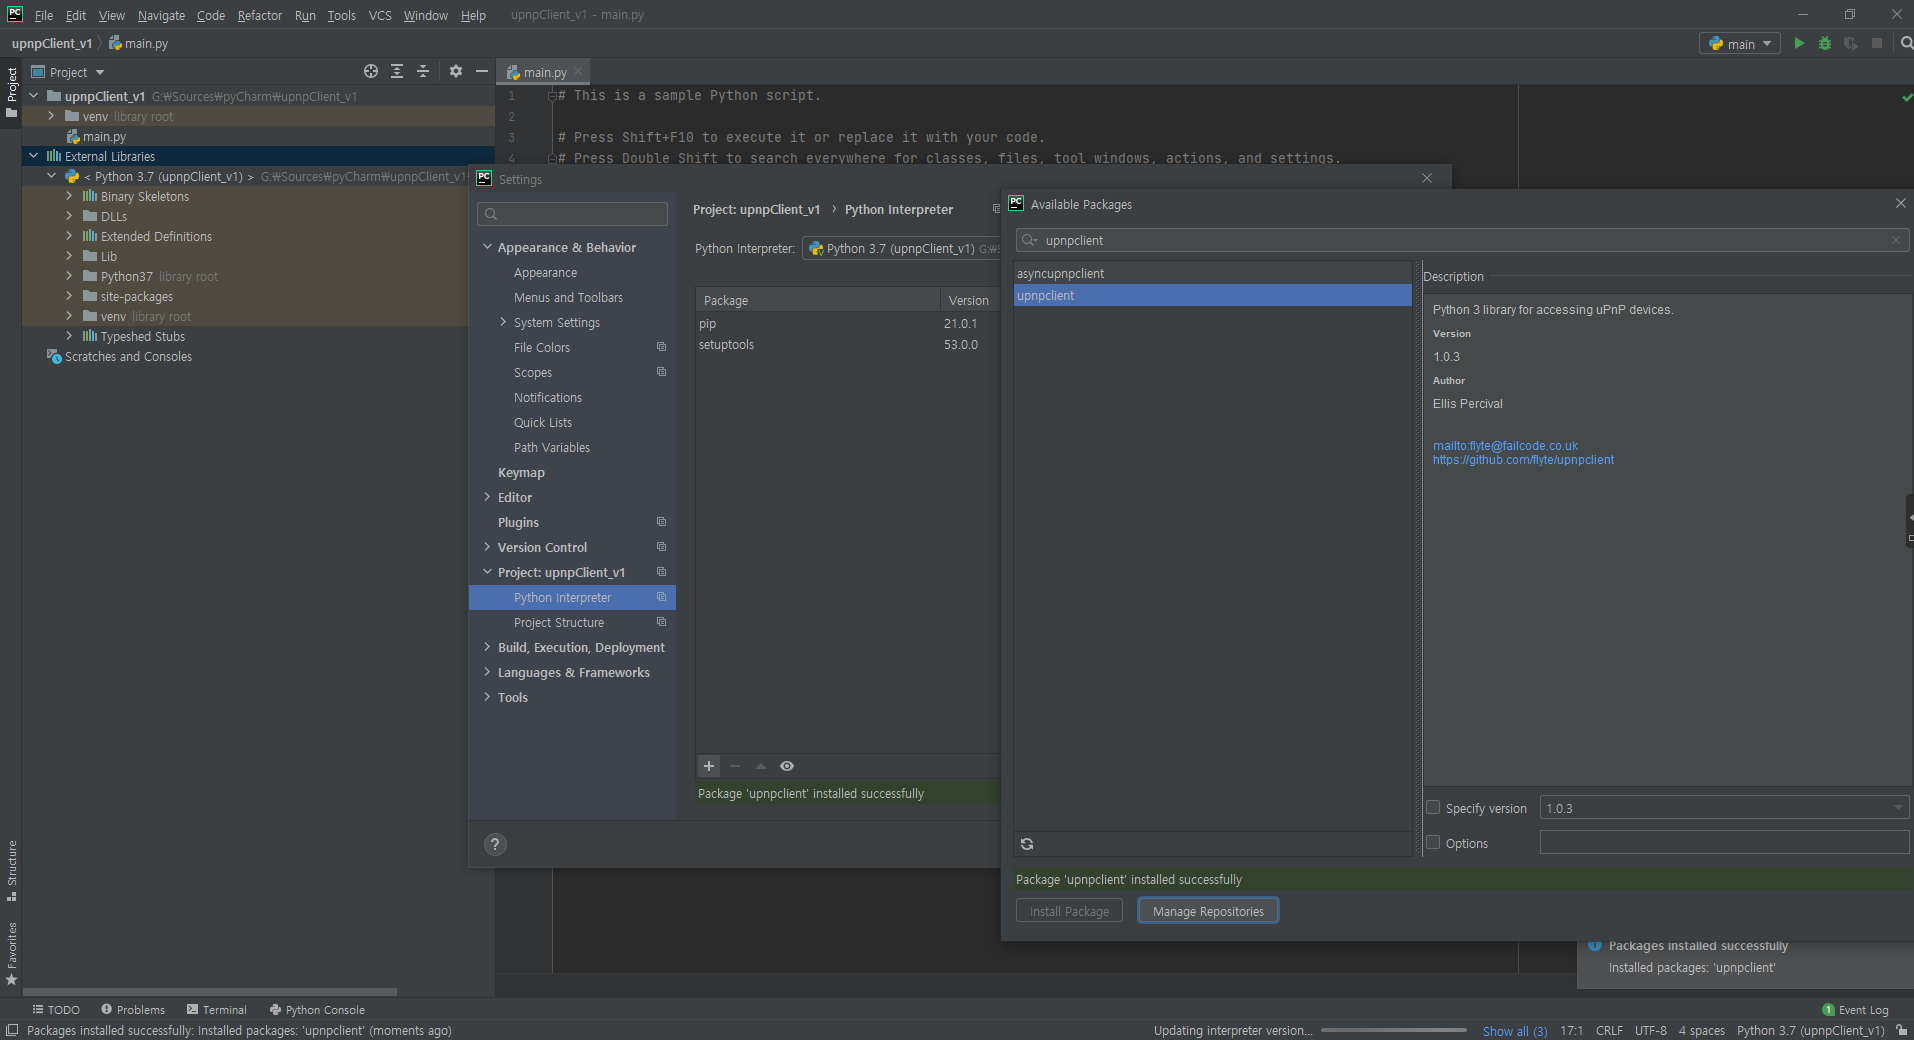1914x1040 pixels.
Task: Click the Project panel horizontal scrollbar
Action: coord(209,992)
